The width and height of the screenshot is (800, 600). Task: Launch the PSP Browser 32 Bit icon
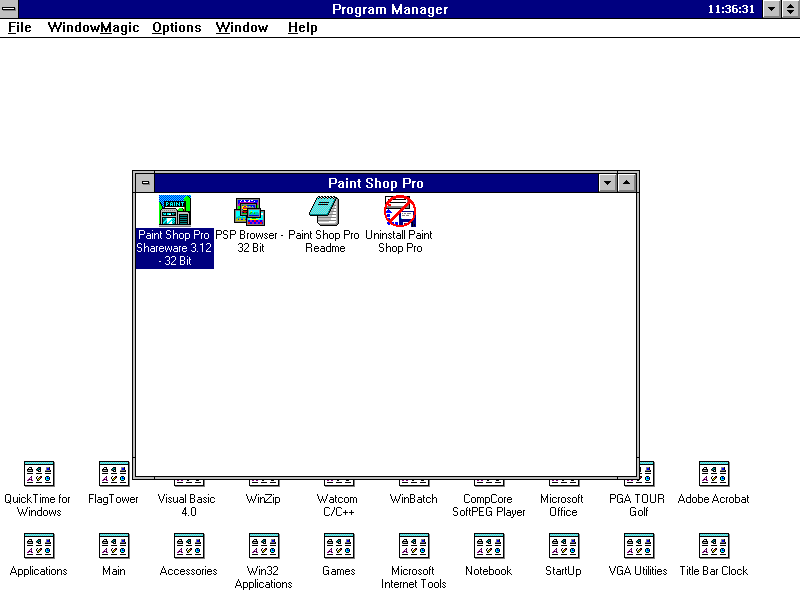249,211
